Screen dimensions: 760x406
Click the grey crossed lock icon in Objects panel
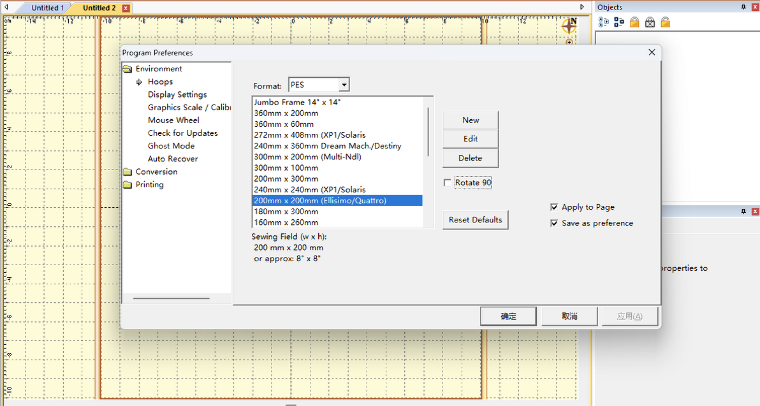650,22
